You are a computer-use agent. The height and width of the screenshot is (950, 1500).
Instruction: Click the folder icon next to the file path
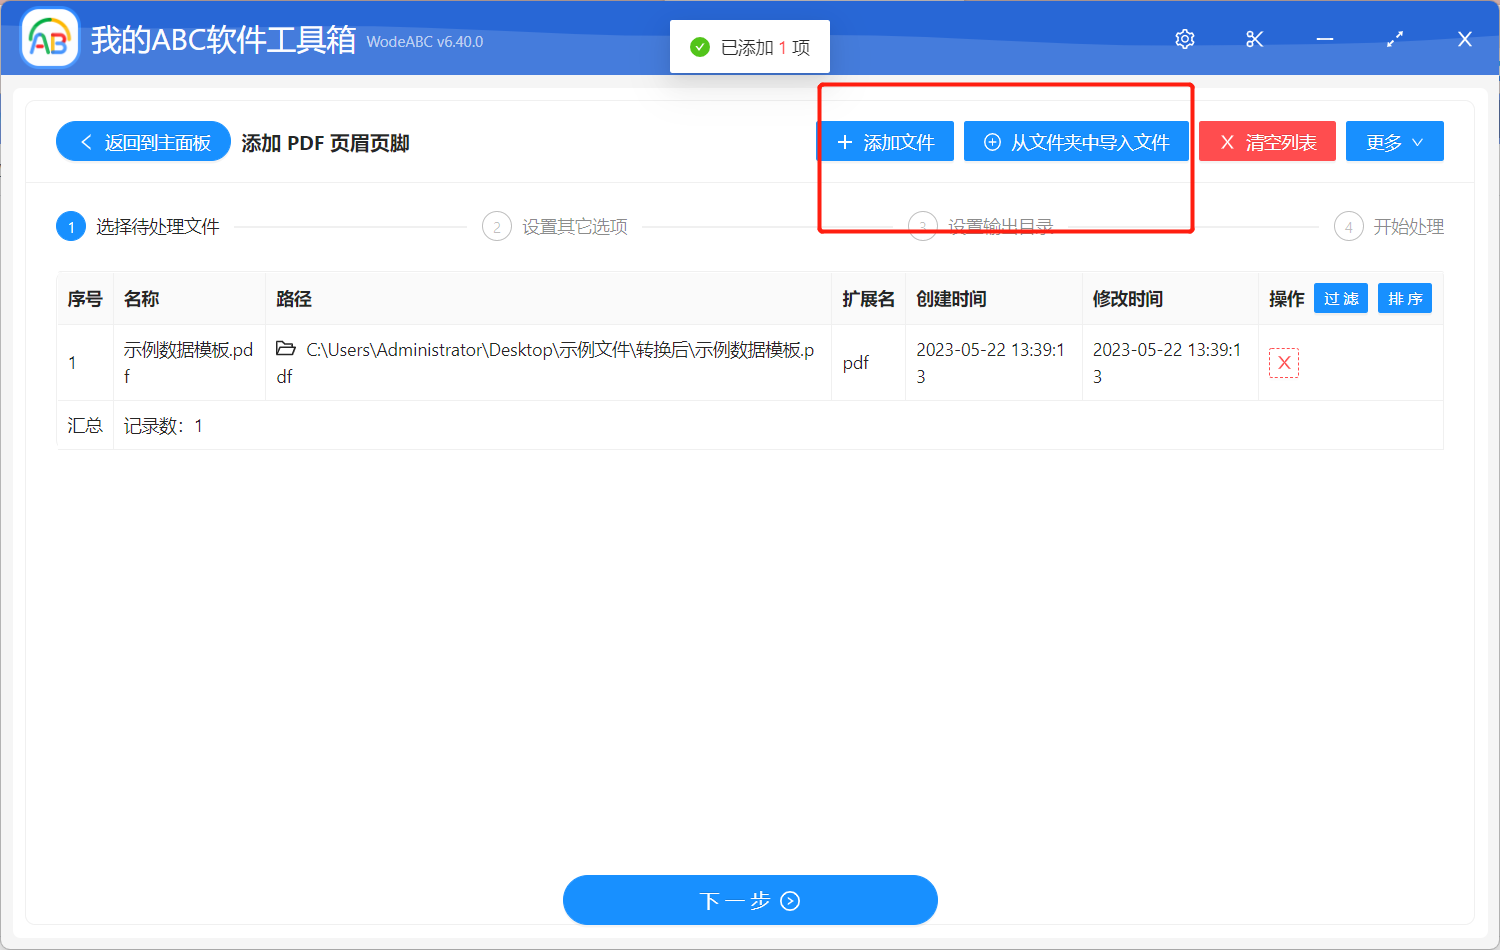(x=286, y=349)
